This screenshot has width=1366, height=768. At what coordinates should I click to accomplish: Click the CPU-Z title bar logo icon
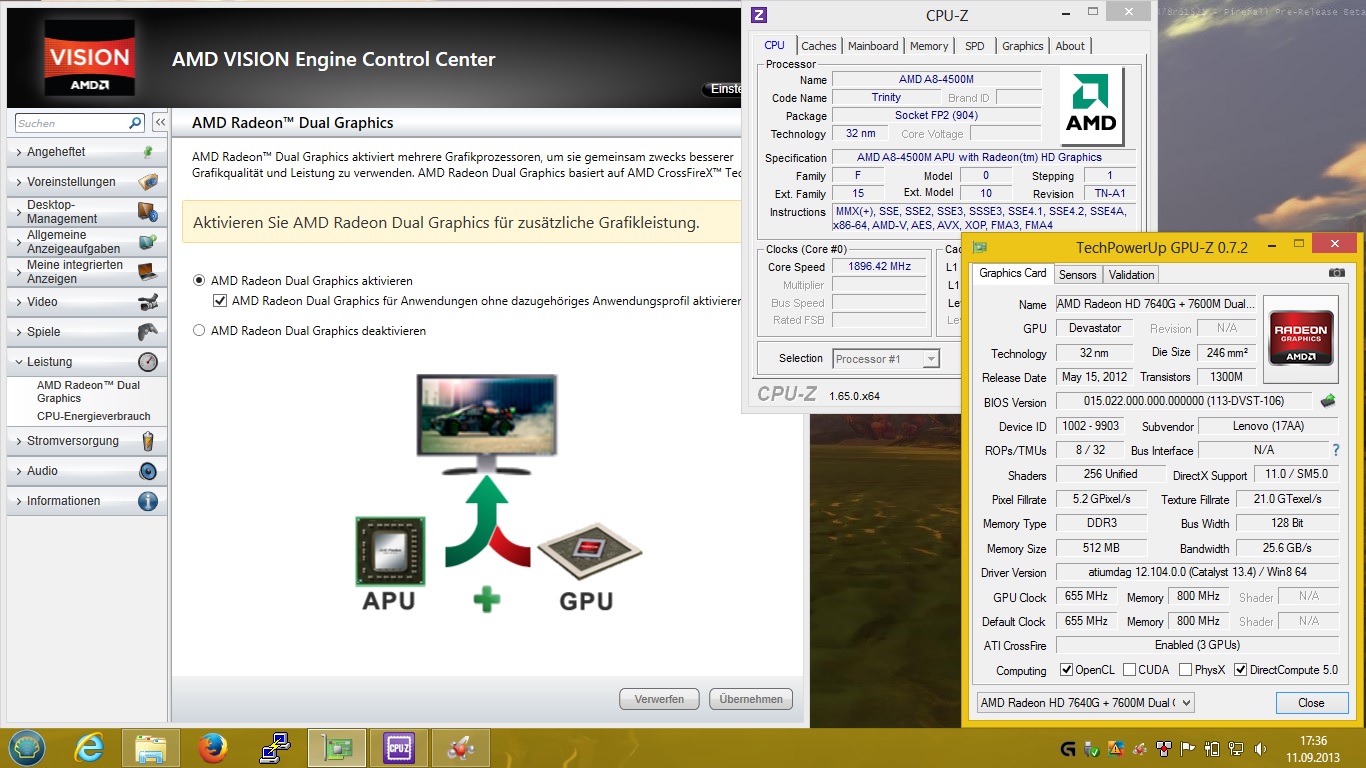point(759,14)
